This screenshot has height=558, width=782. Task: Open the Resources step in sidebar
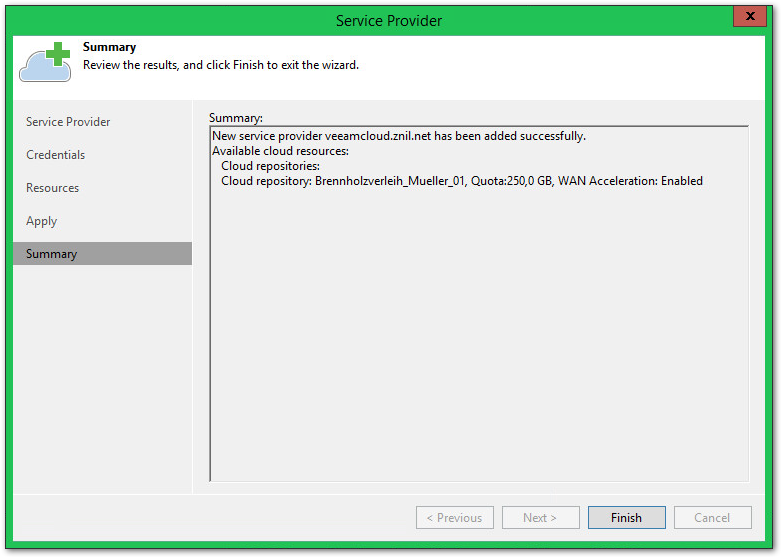pos(52,188)
